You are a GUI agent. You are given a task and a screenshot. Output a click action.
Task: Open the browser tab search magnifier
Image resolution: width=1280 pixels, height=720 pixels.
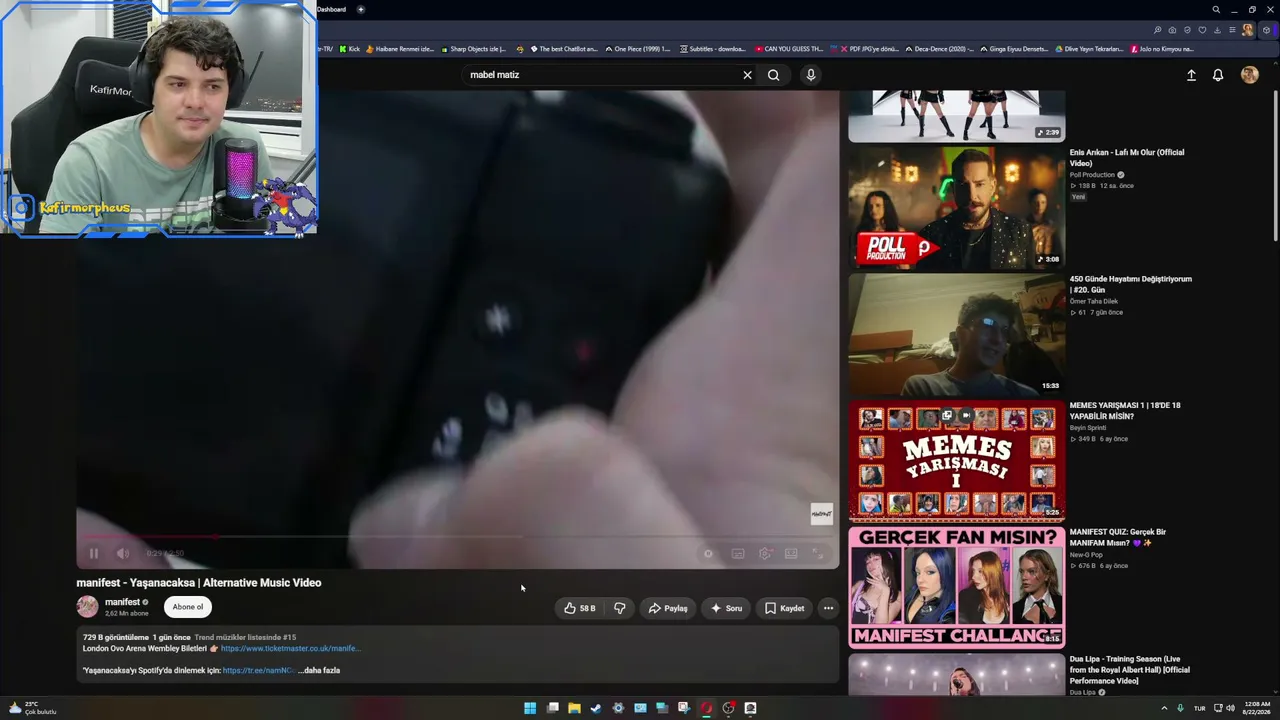(1216, 10)
